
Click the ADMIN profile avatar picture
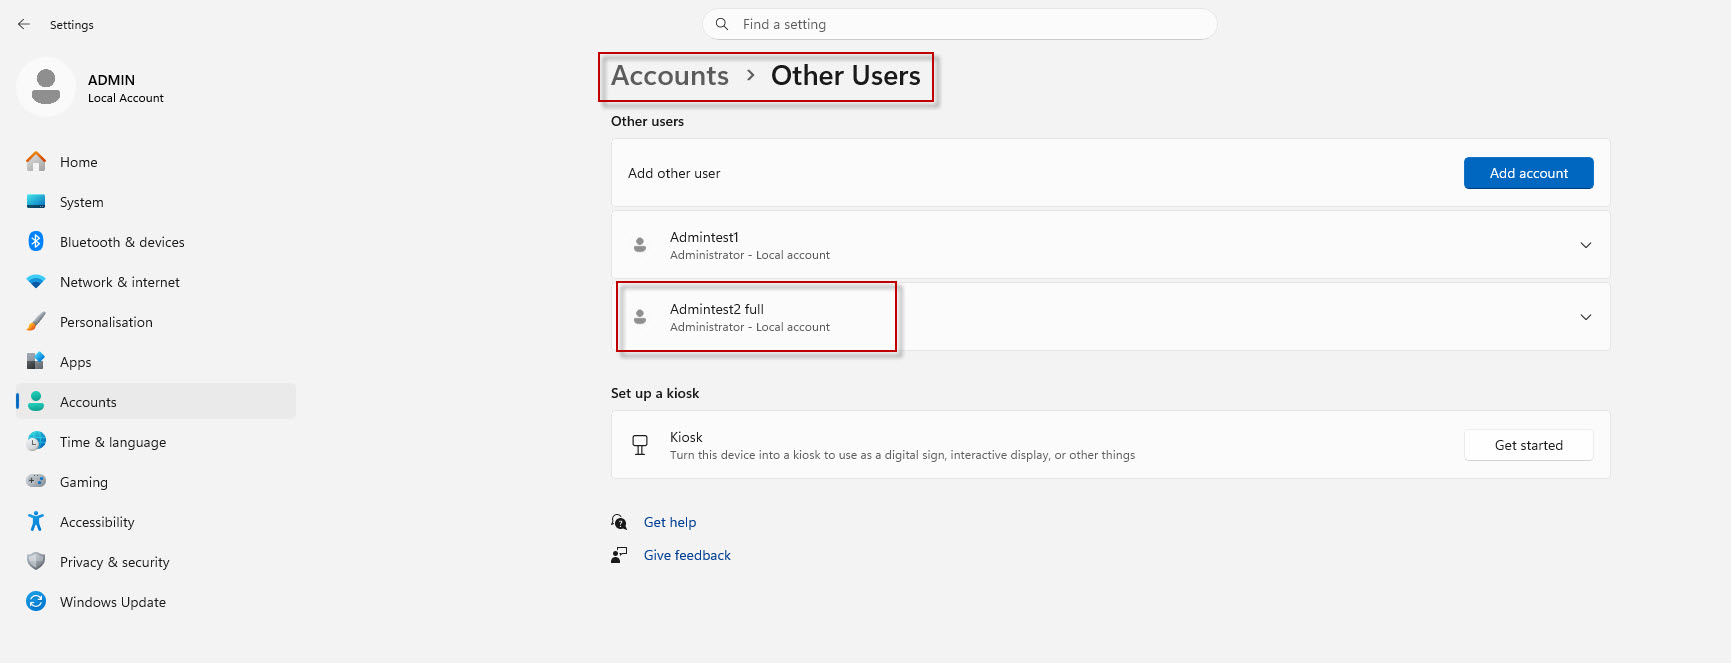[x=46, y=87]
